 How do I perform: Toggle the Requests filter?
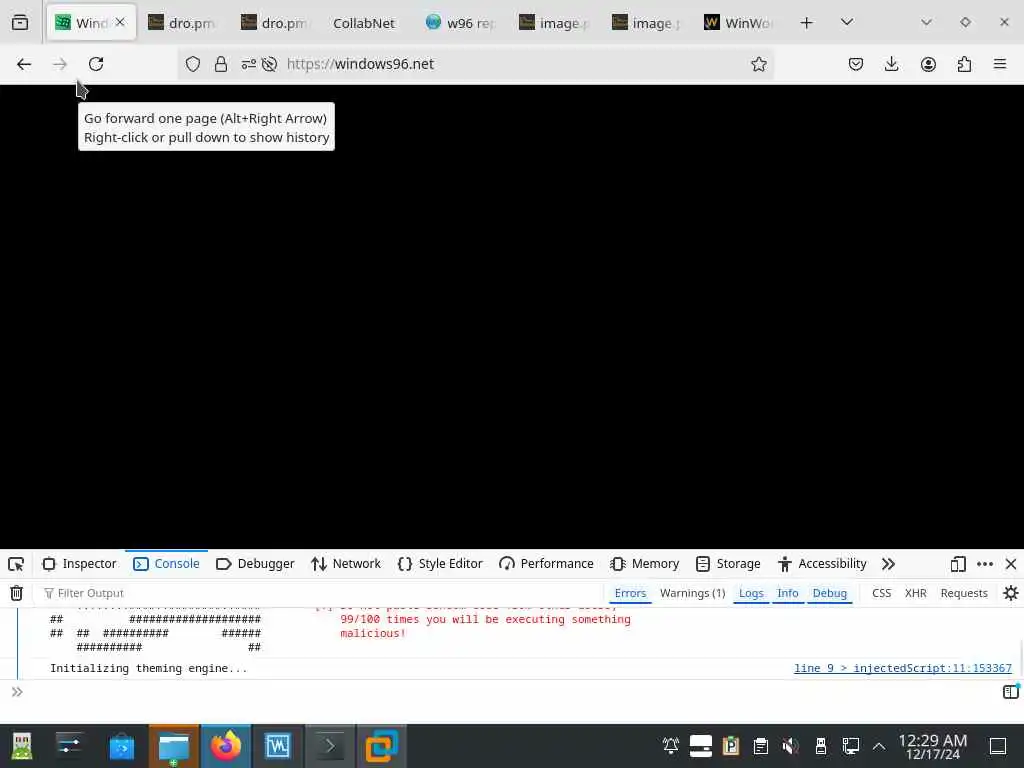click(x=964, y=594)
